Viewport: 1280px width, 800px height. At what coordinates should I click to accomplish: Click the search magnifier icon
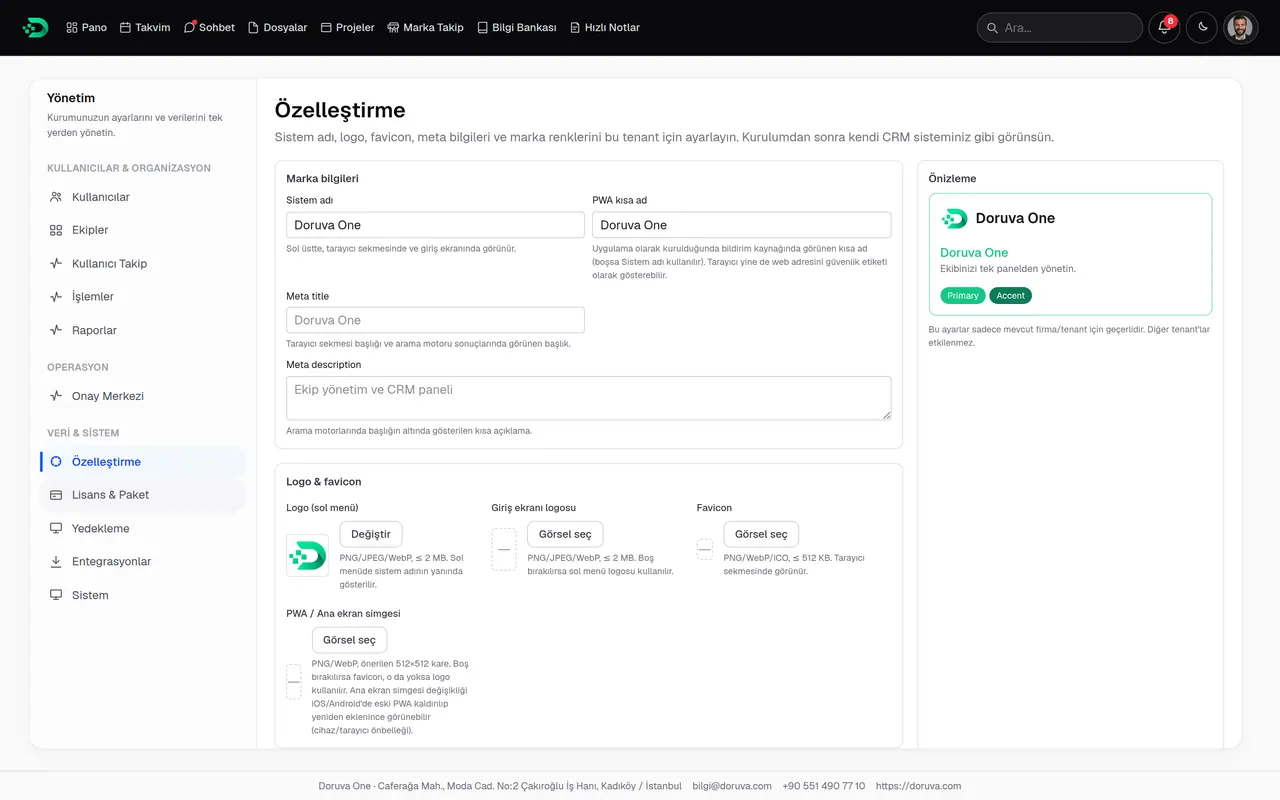coord(992,28)
